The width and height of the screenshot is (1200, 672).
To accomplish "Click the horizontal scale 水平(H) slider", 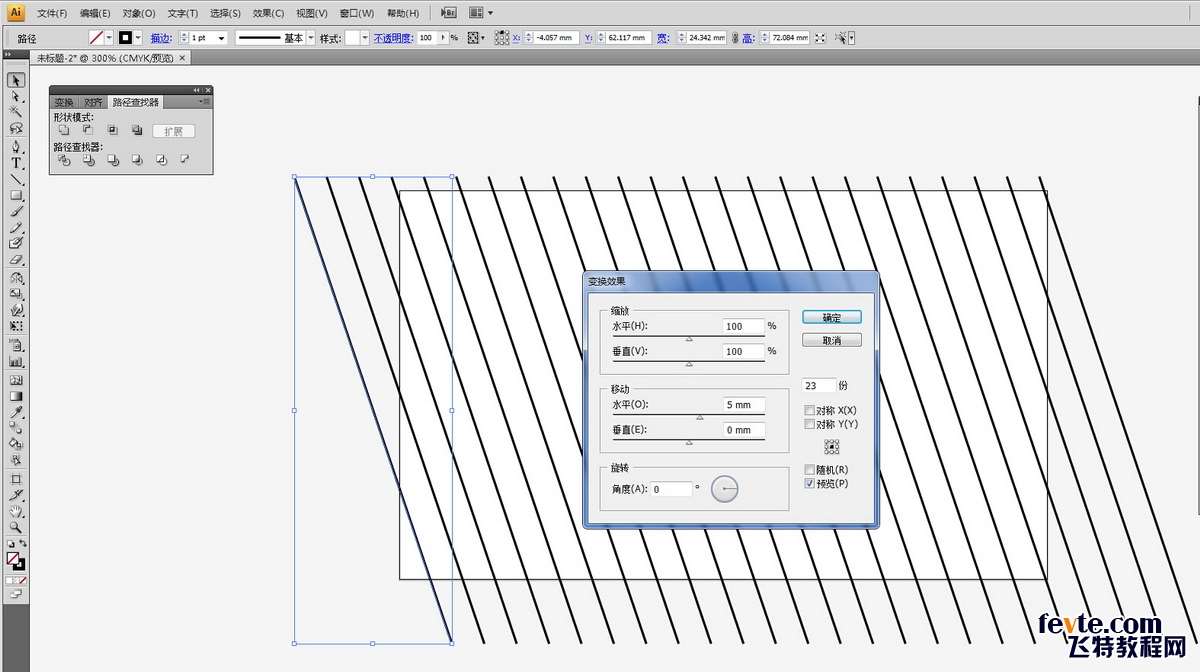I will point(688,337).
